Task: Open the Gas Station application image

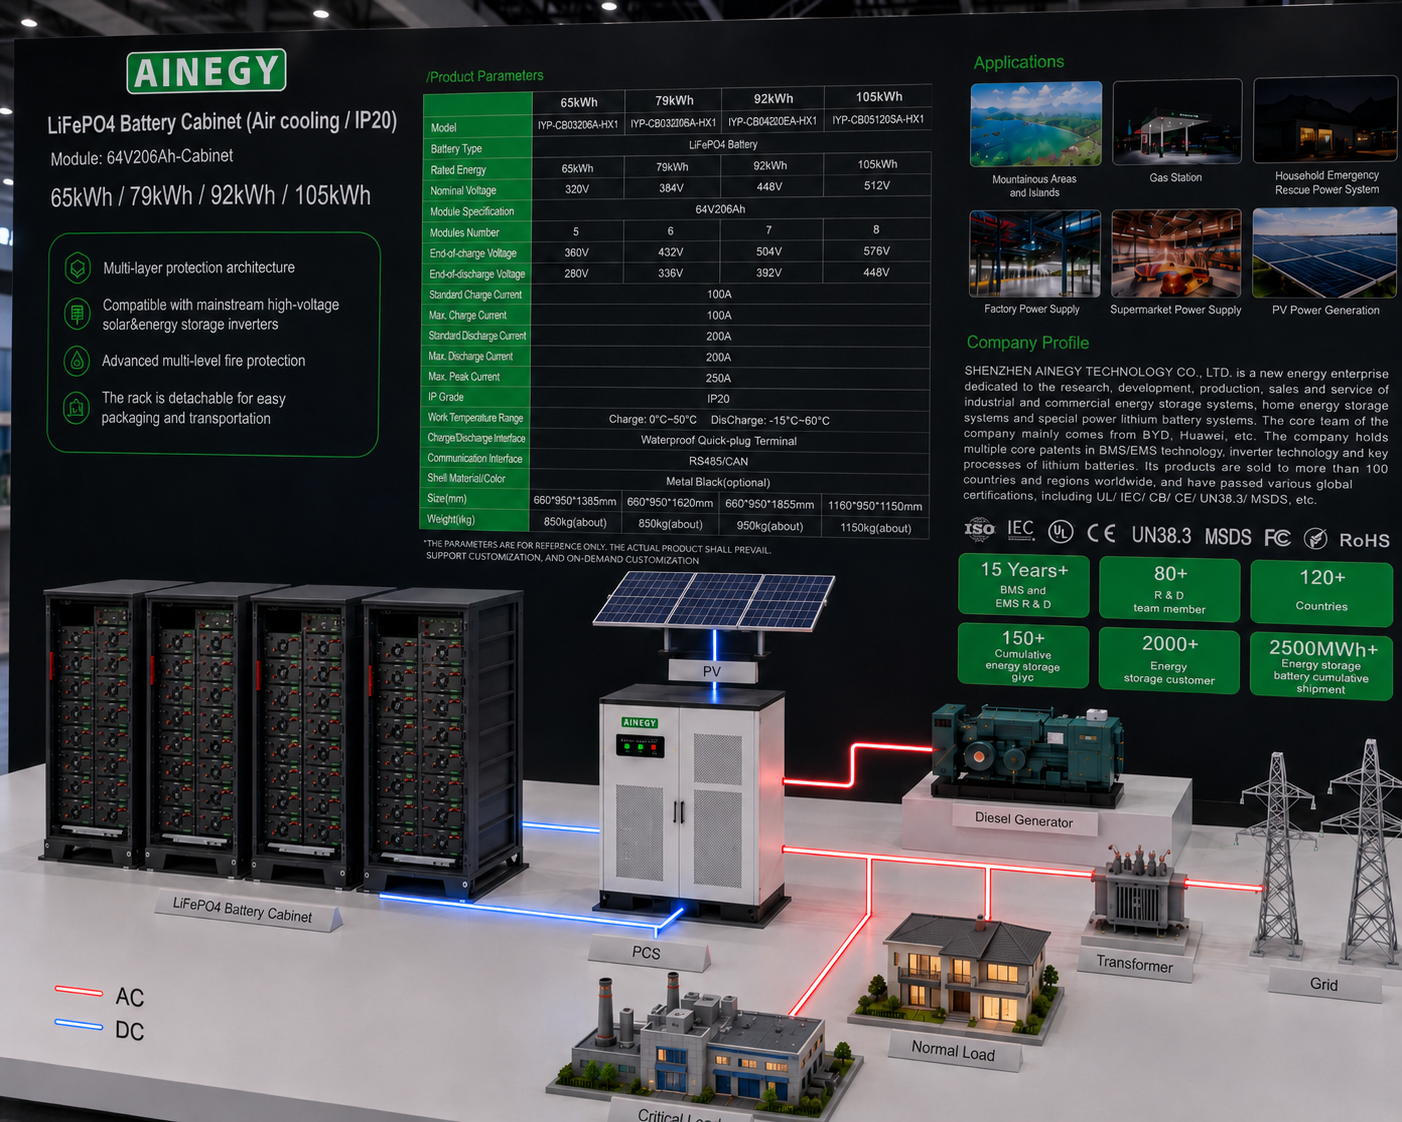Action: 1177,121
